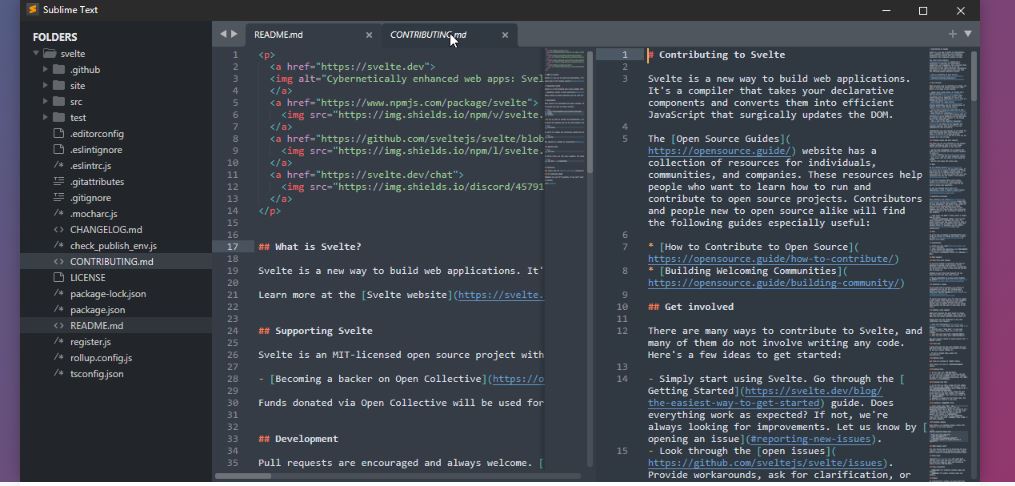This screenshot has height=486, width=1015.
Task: Expand the site folder arrow
Action: tap(46, 85)
